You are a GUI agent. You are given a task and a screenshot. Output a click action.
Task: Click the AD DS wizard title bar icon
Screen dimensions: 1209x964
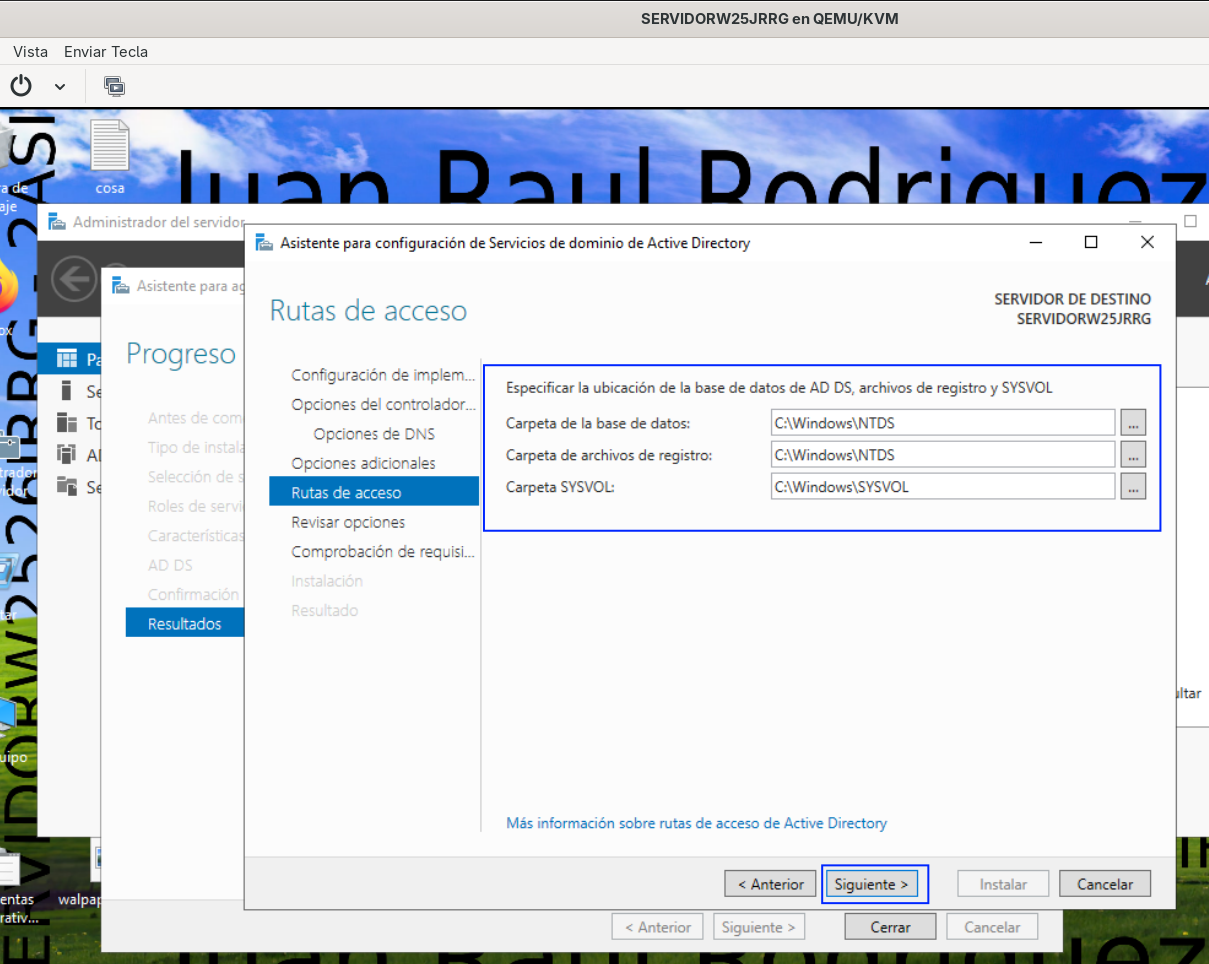pos(264,243)
